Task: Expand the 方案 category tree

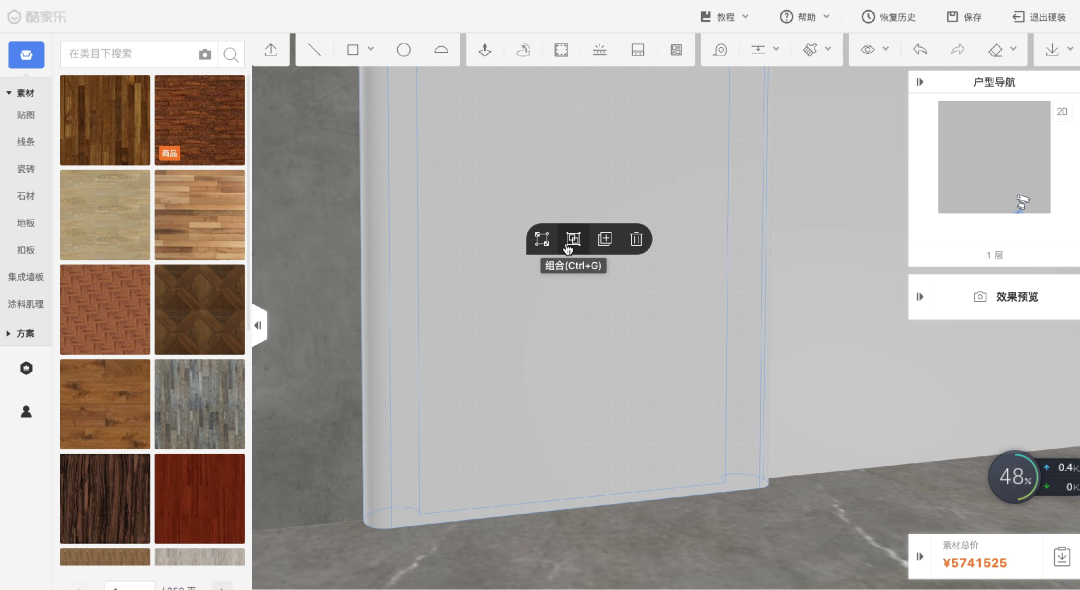Action: pyautogui.click(x=9, y=333)
